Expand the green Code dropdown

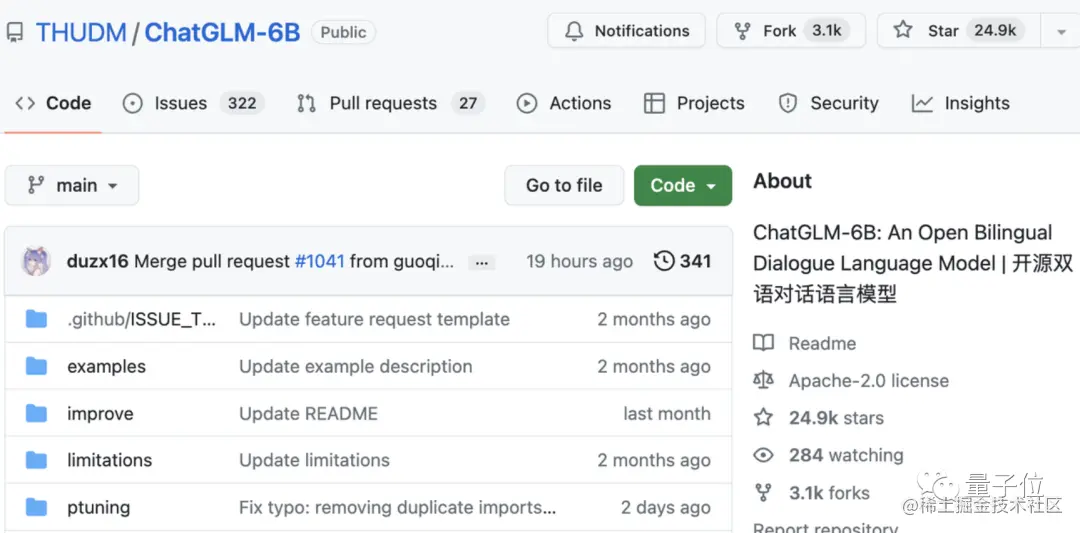683,185
